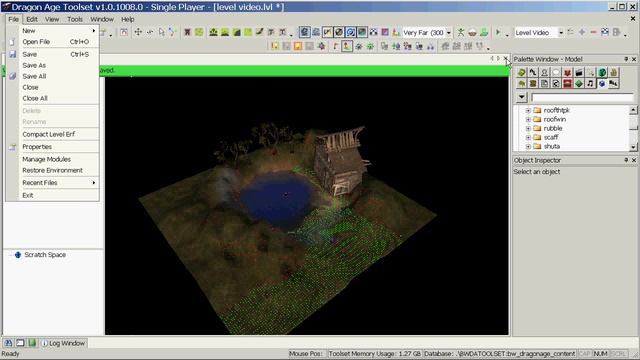Click Open File menu entry

coord(53,42)
